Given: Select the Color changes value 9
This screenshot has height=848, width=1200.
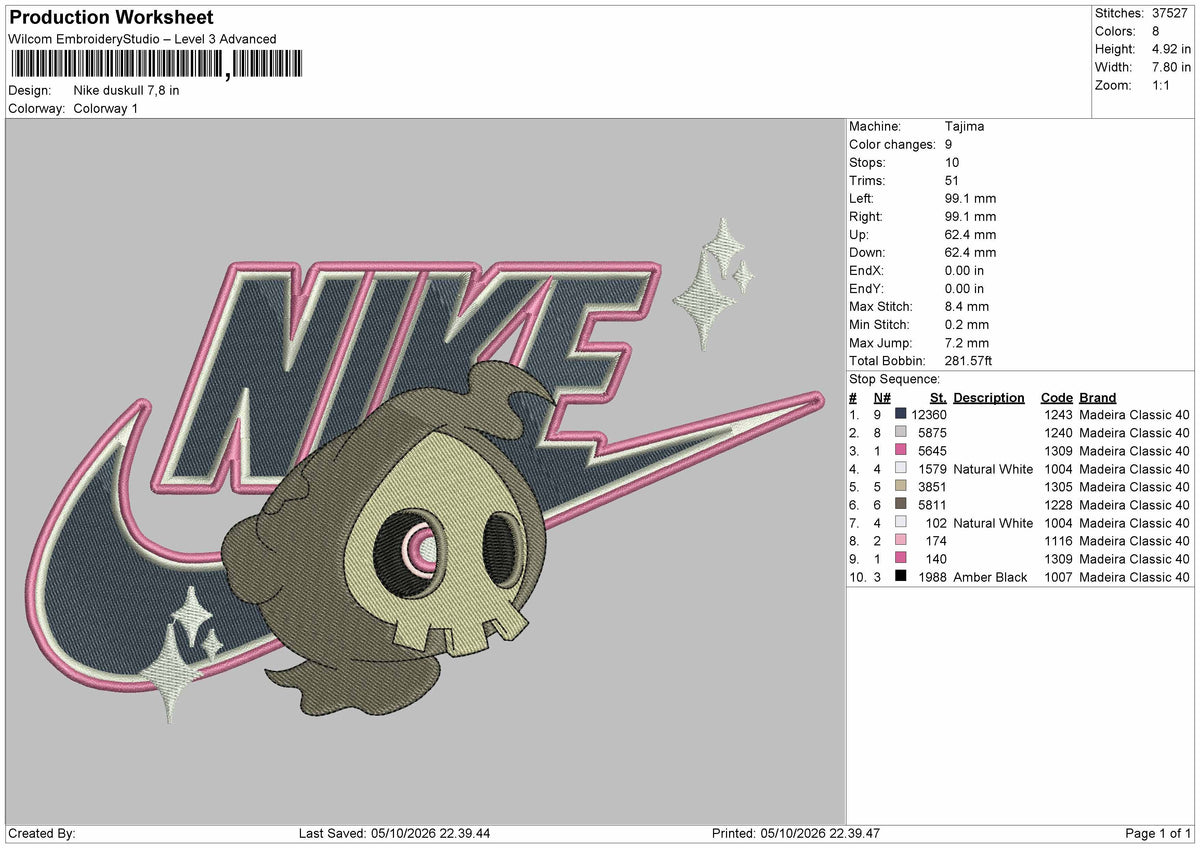Looking at the screenshot, I should 949,144.
